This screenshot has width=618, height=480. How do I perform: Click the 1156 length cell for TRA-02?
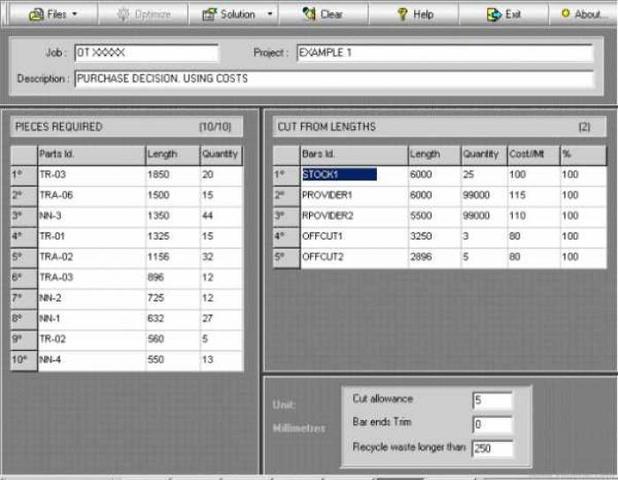tap(173, 257)
